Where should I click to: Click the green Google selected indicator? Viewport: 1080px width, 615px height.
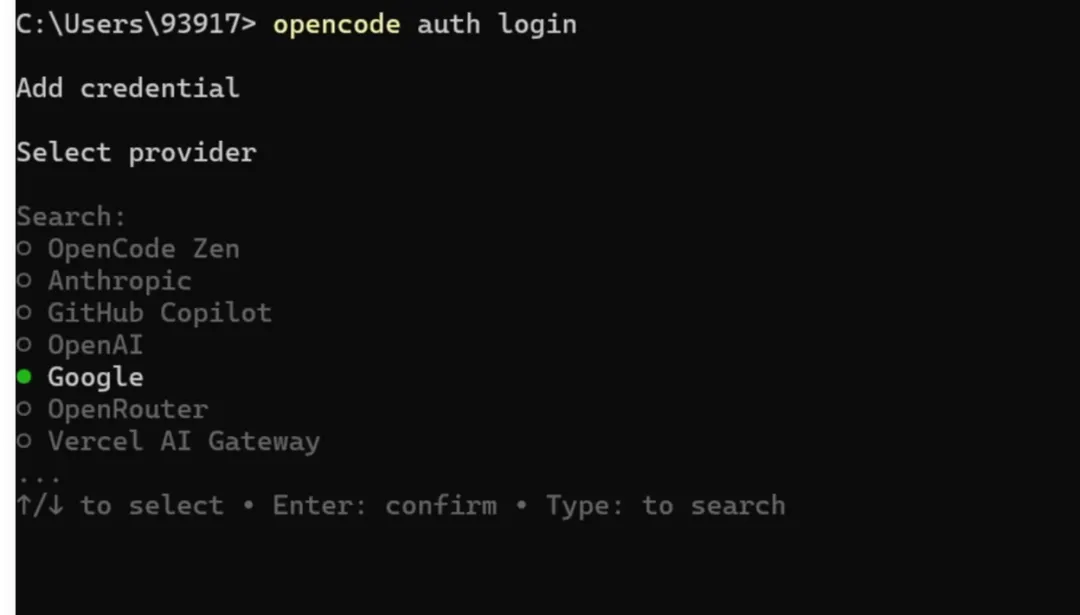pyautogui.click(x=25, y=378)
